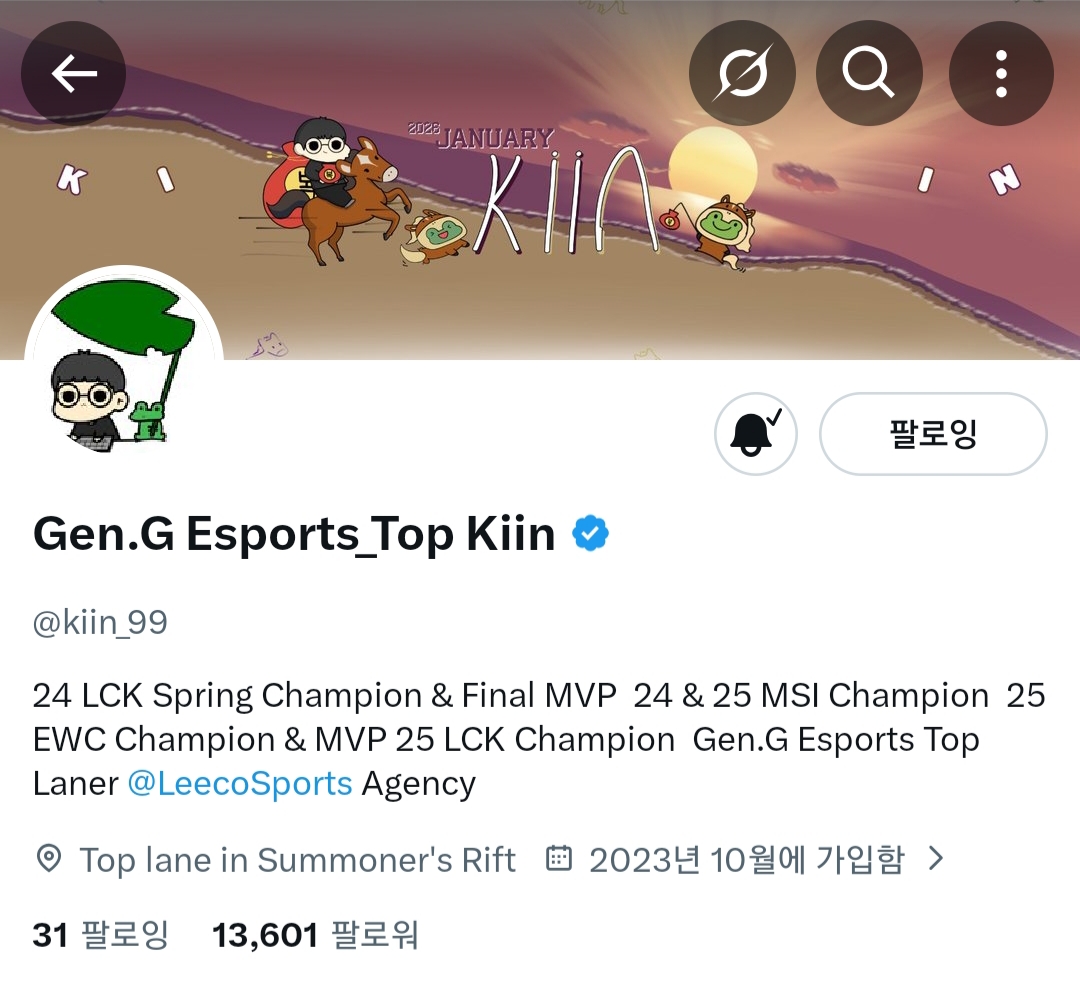The width and height of the screenshot is (1080, 987).
Task: Open Grok profile summary icon
Action: (742, 73)
